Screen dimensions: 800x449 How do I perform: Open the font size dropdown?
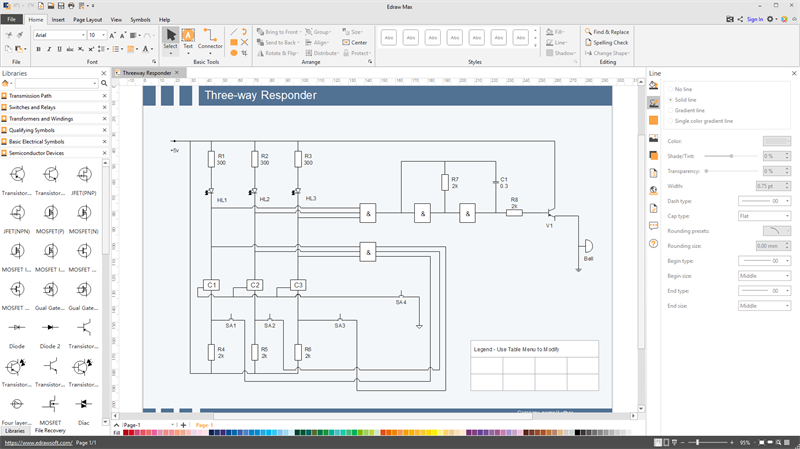click(x=104, y=35)
